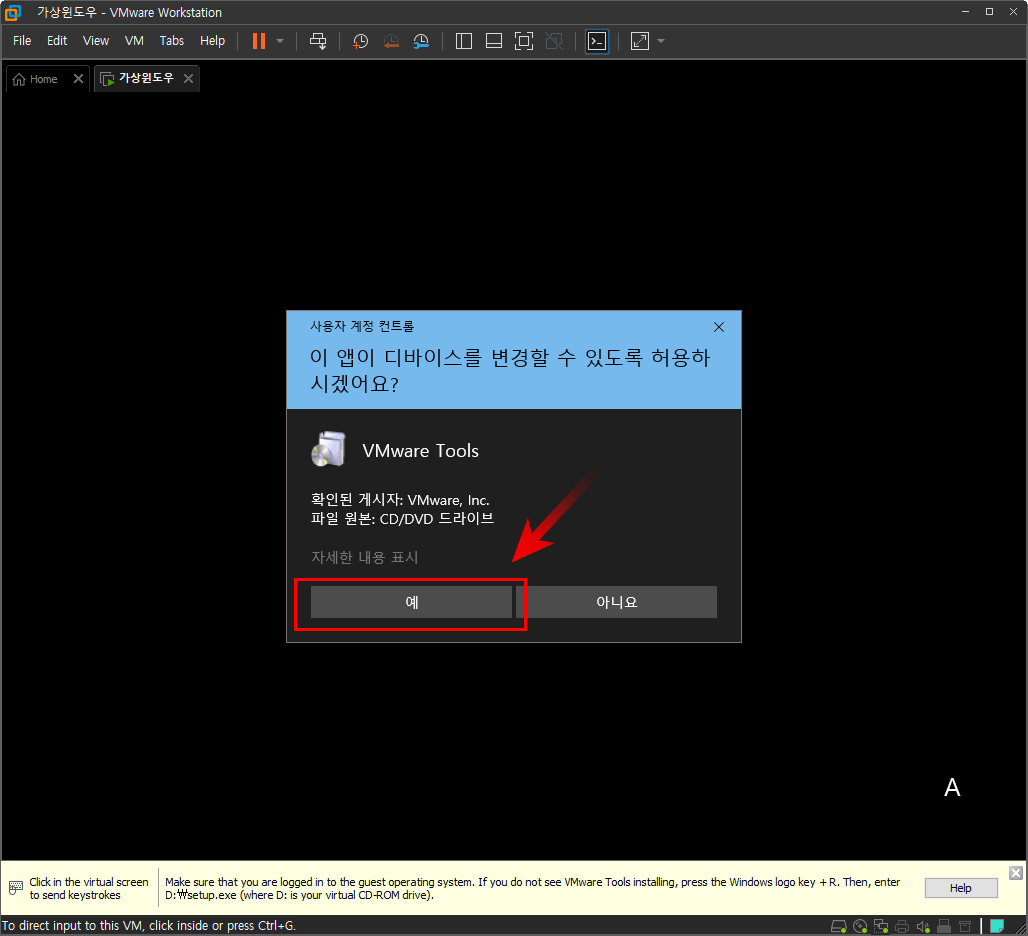Open the Tabs menu
Image resolution: width=1028 pixels, height=936 pixels.
tap(172, 41)
